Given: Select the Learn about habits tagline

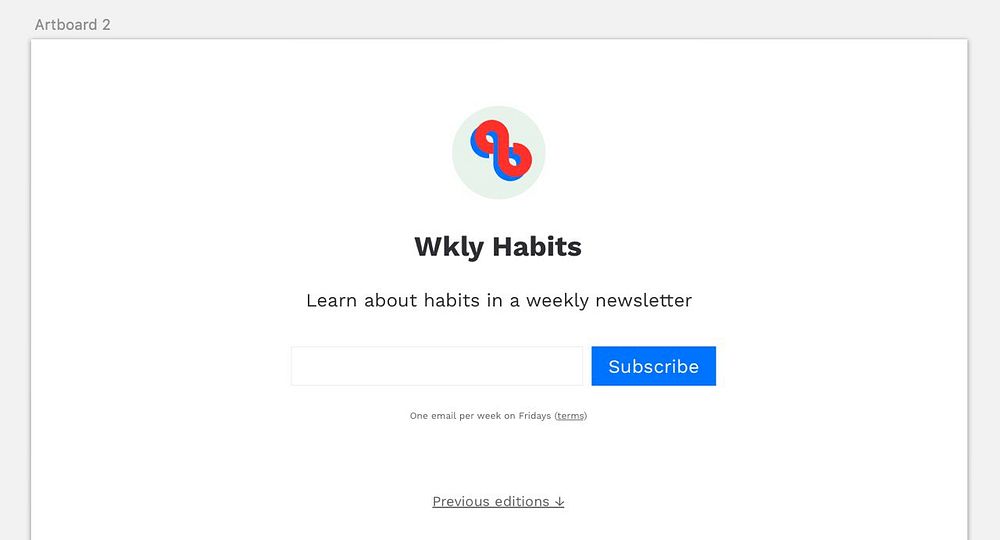Looking at the screenshot, I should [499, 300].
